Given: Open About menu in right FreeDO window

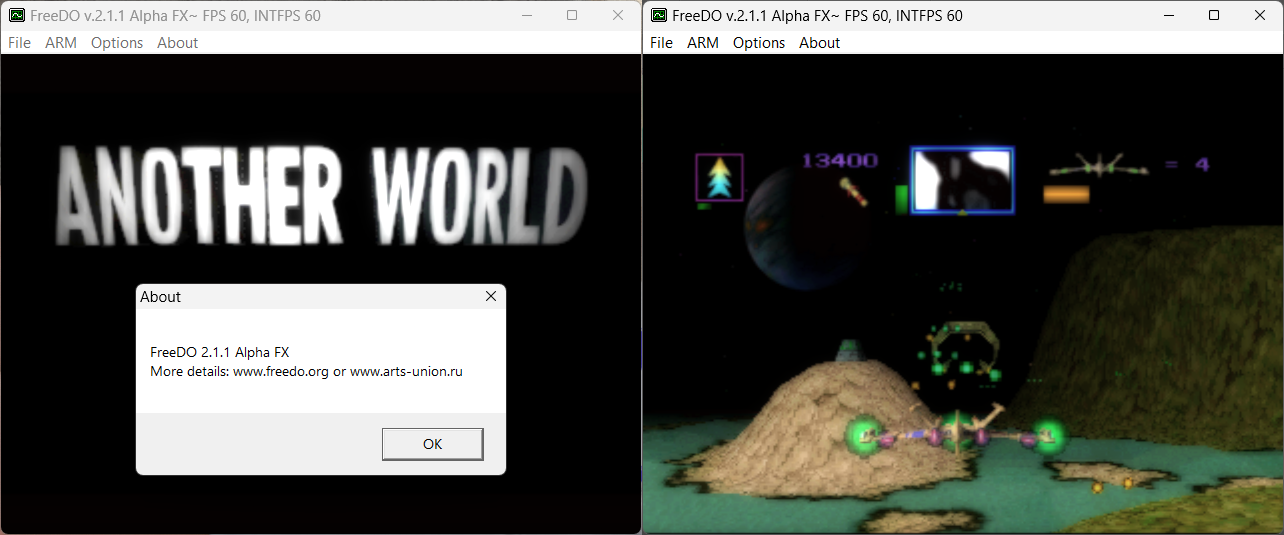Looking at the screenshot, I should (x=820, y=43).
